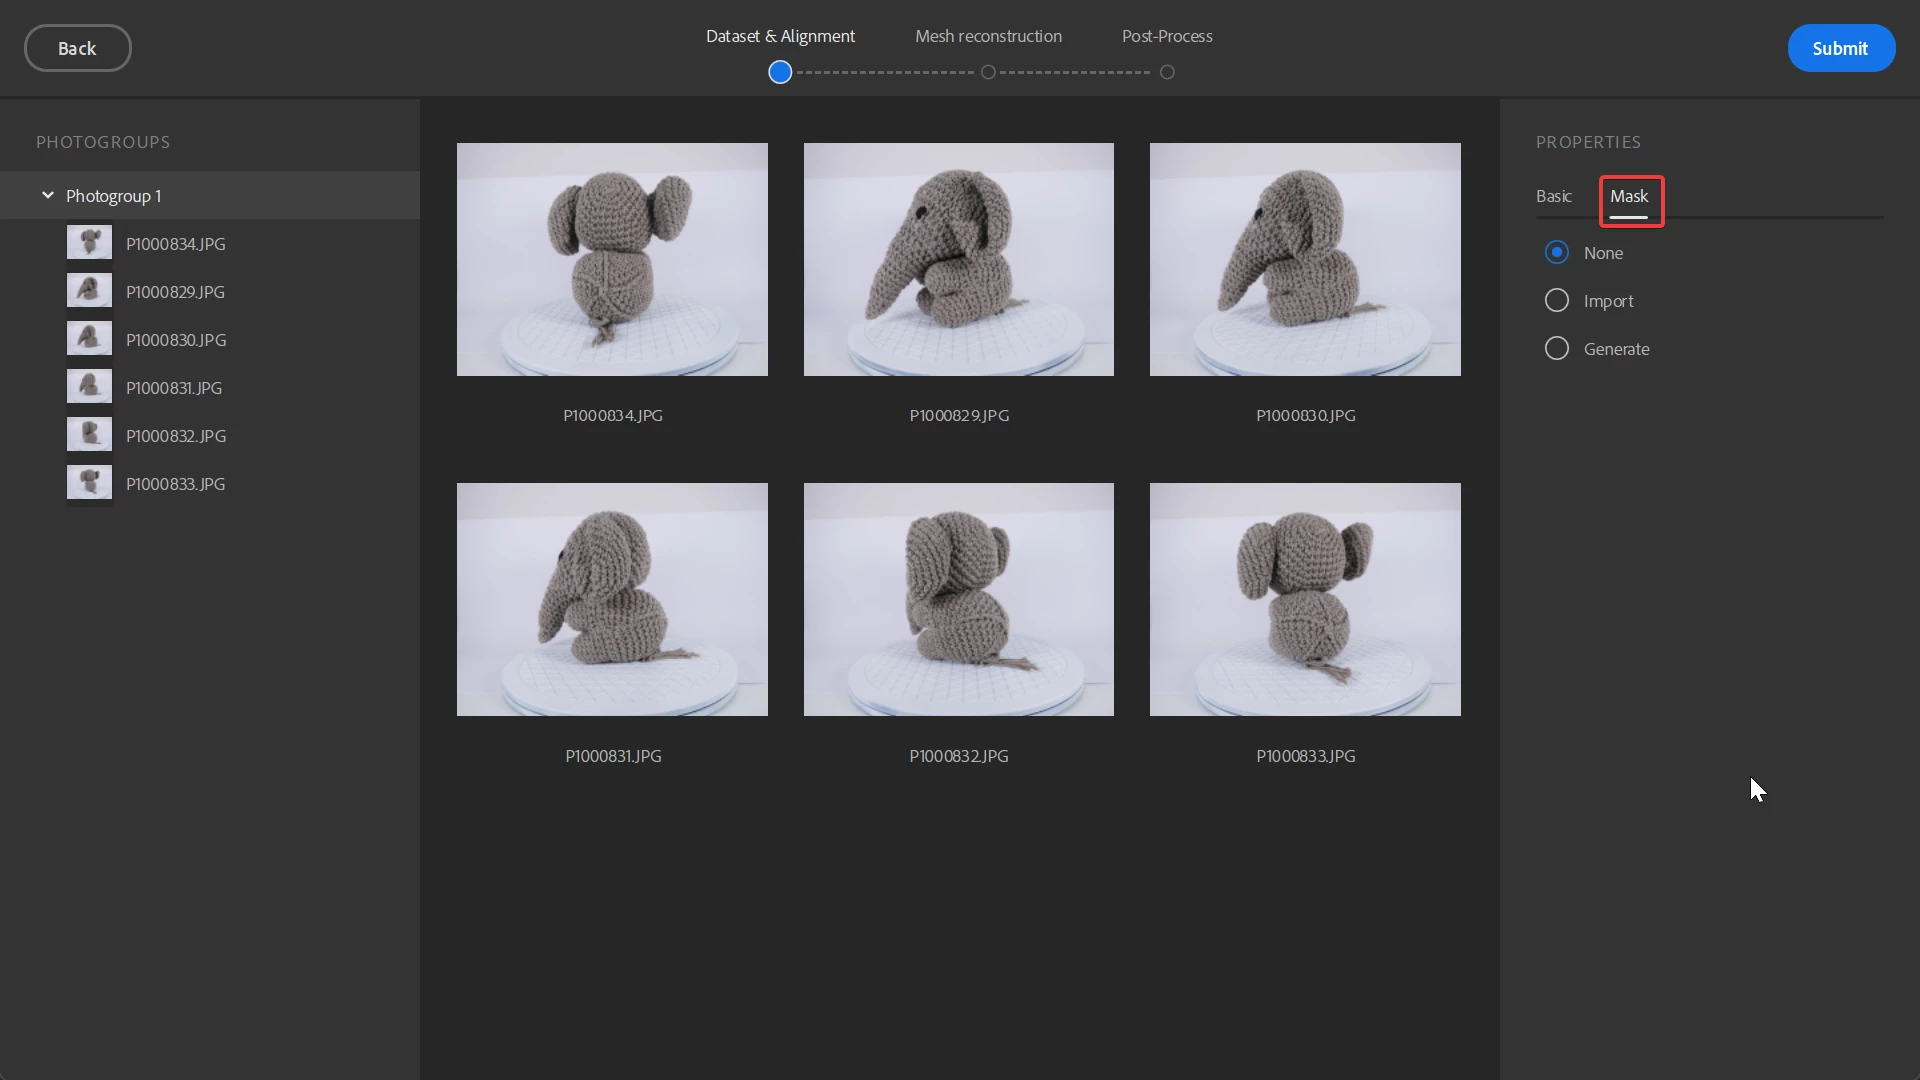This screenshot has height=1080, width=1920.
Task: Collapse Photogroup 1 chevron
Action: click(47, 196)
